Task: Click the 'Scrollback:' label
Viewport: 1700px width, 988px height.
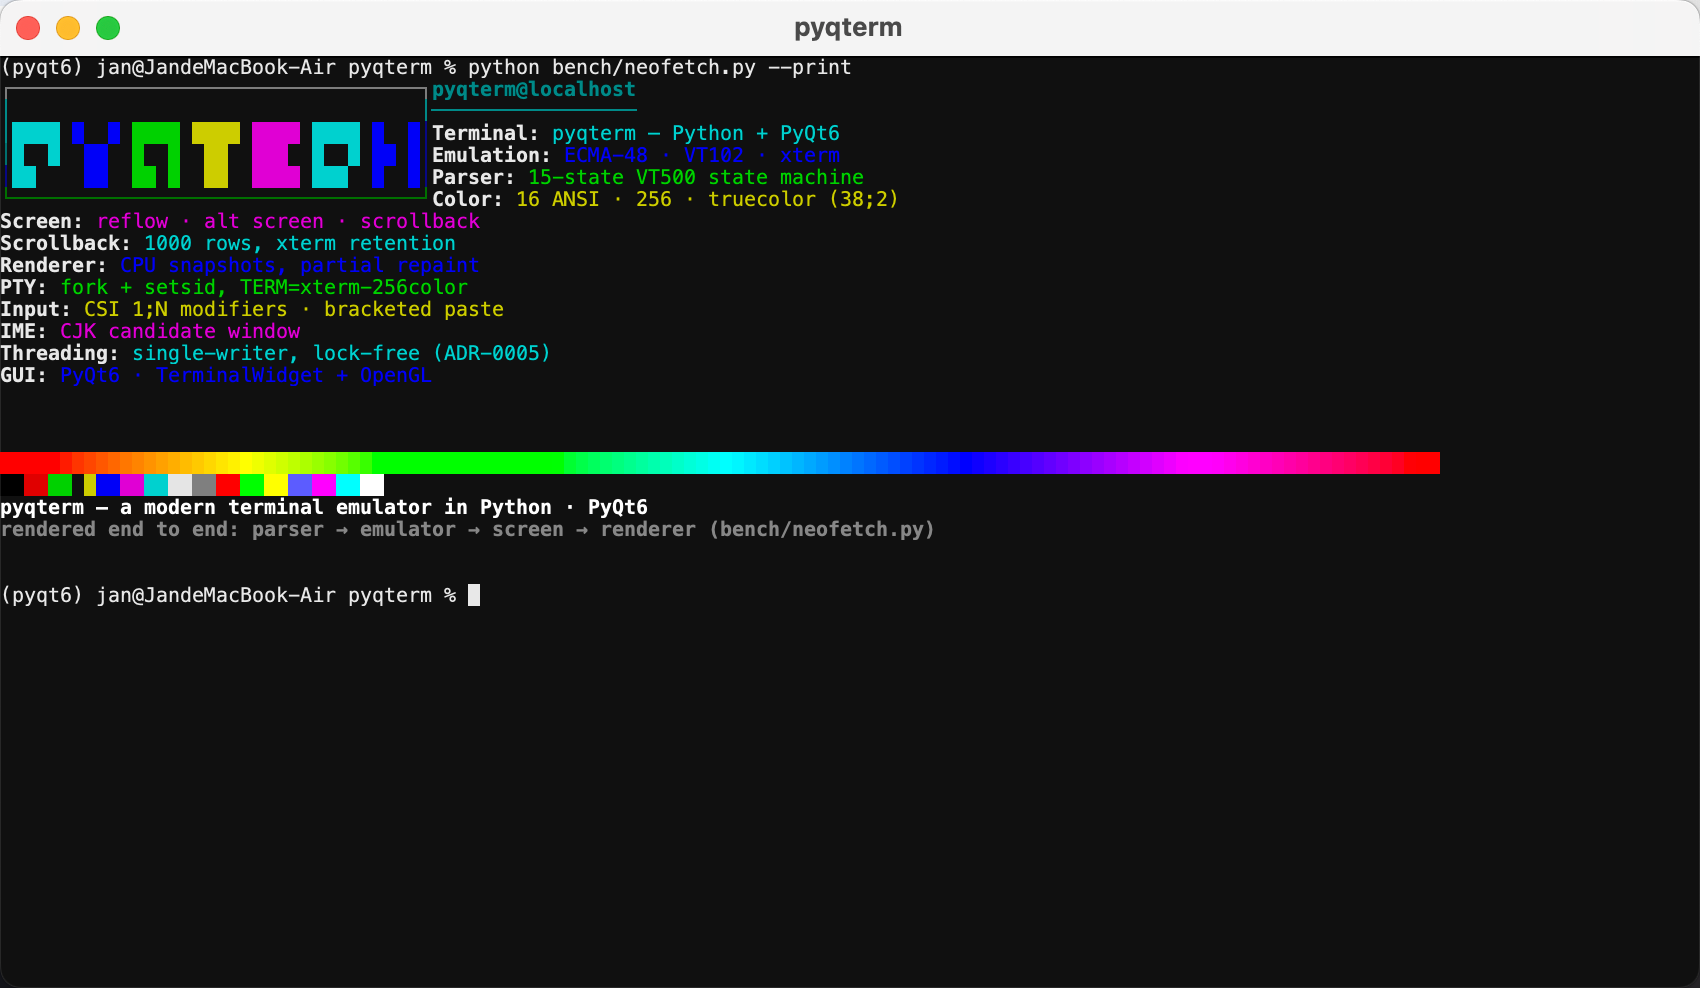Action: pos(65,243)
